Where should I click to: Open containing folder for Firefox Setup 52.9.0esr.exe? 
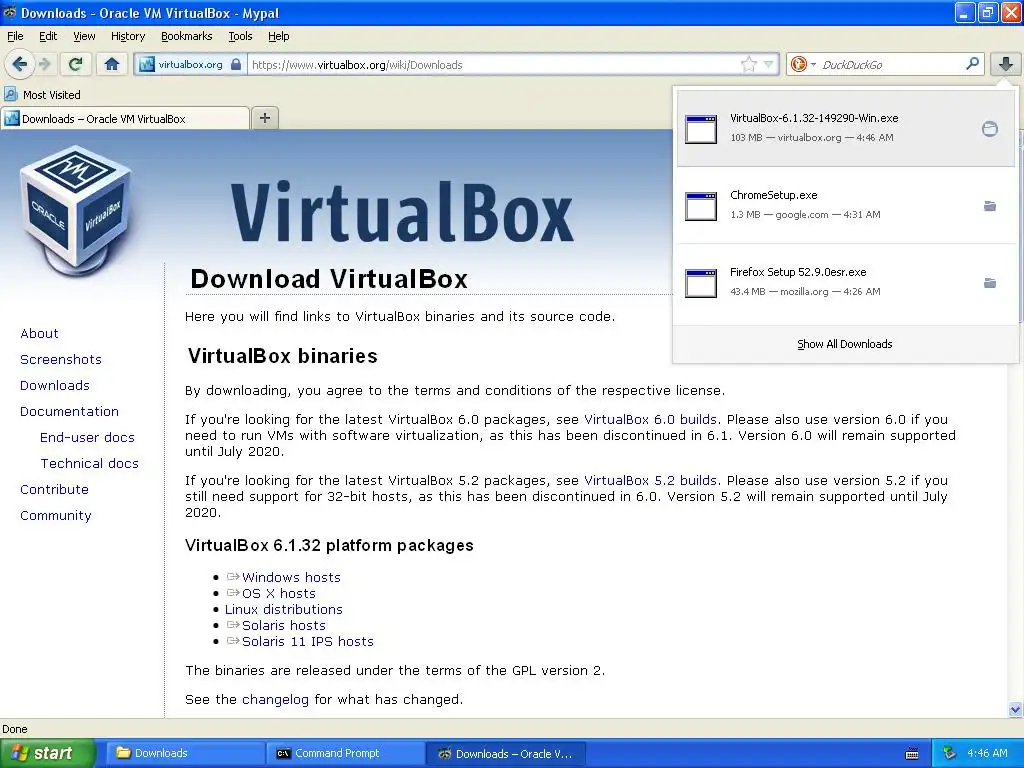click(990, 283)
